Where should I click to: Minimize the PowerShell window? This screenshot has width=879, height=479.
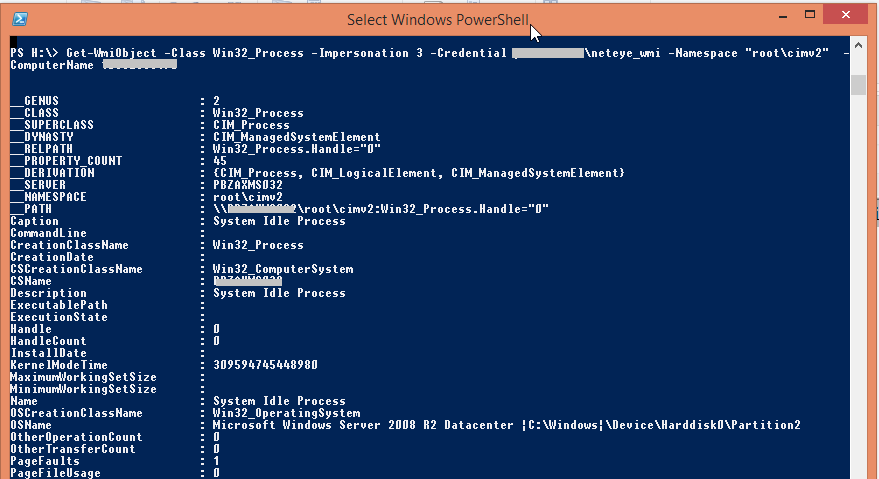click(x=783, y=17)
